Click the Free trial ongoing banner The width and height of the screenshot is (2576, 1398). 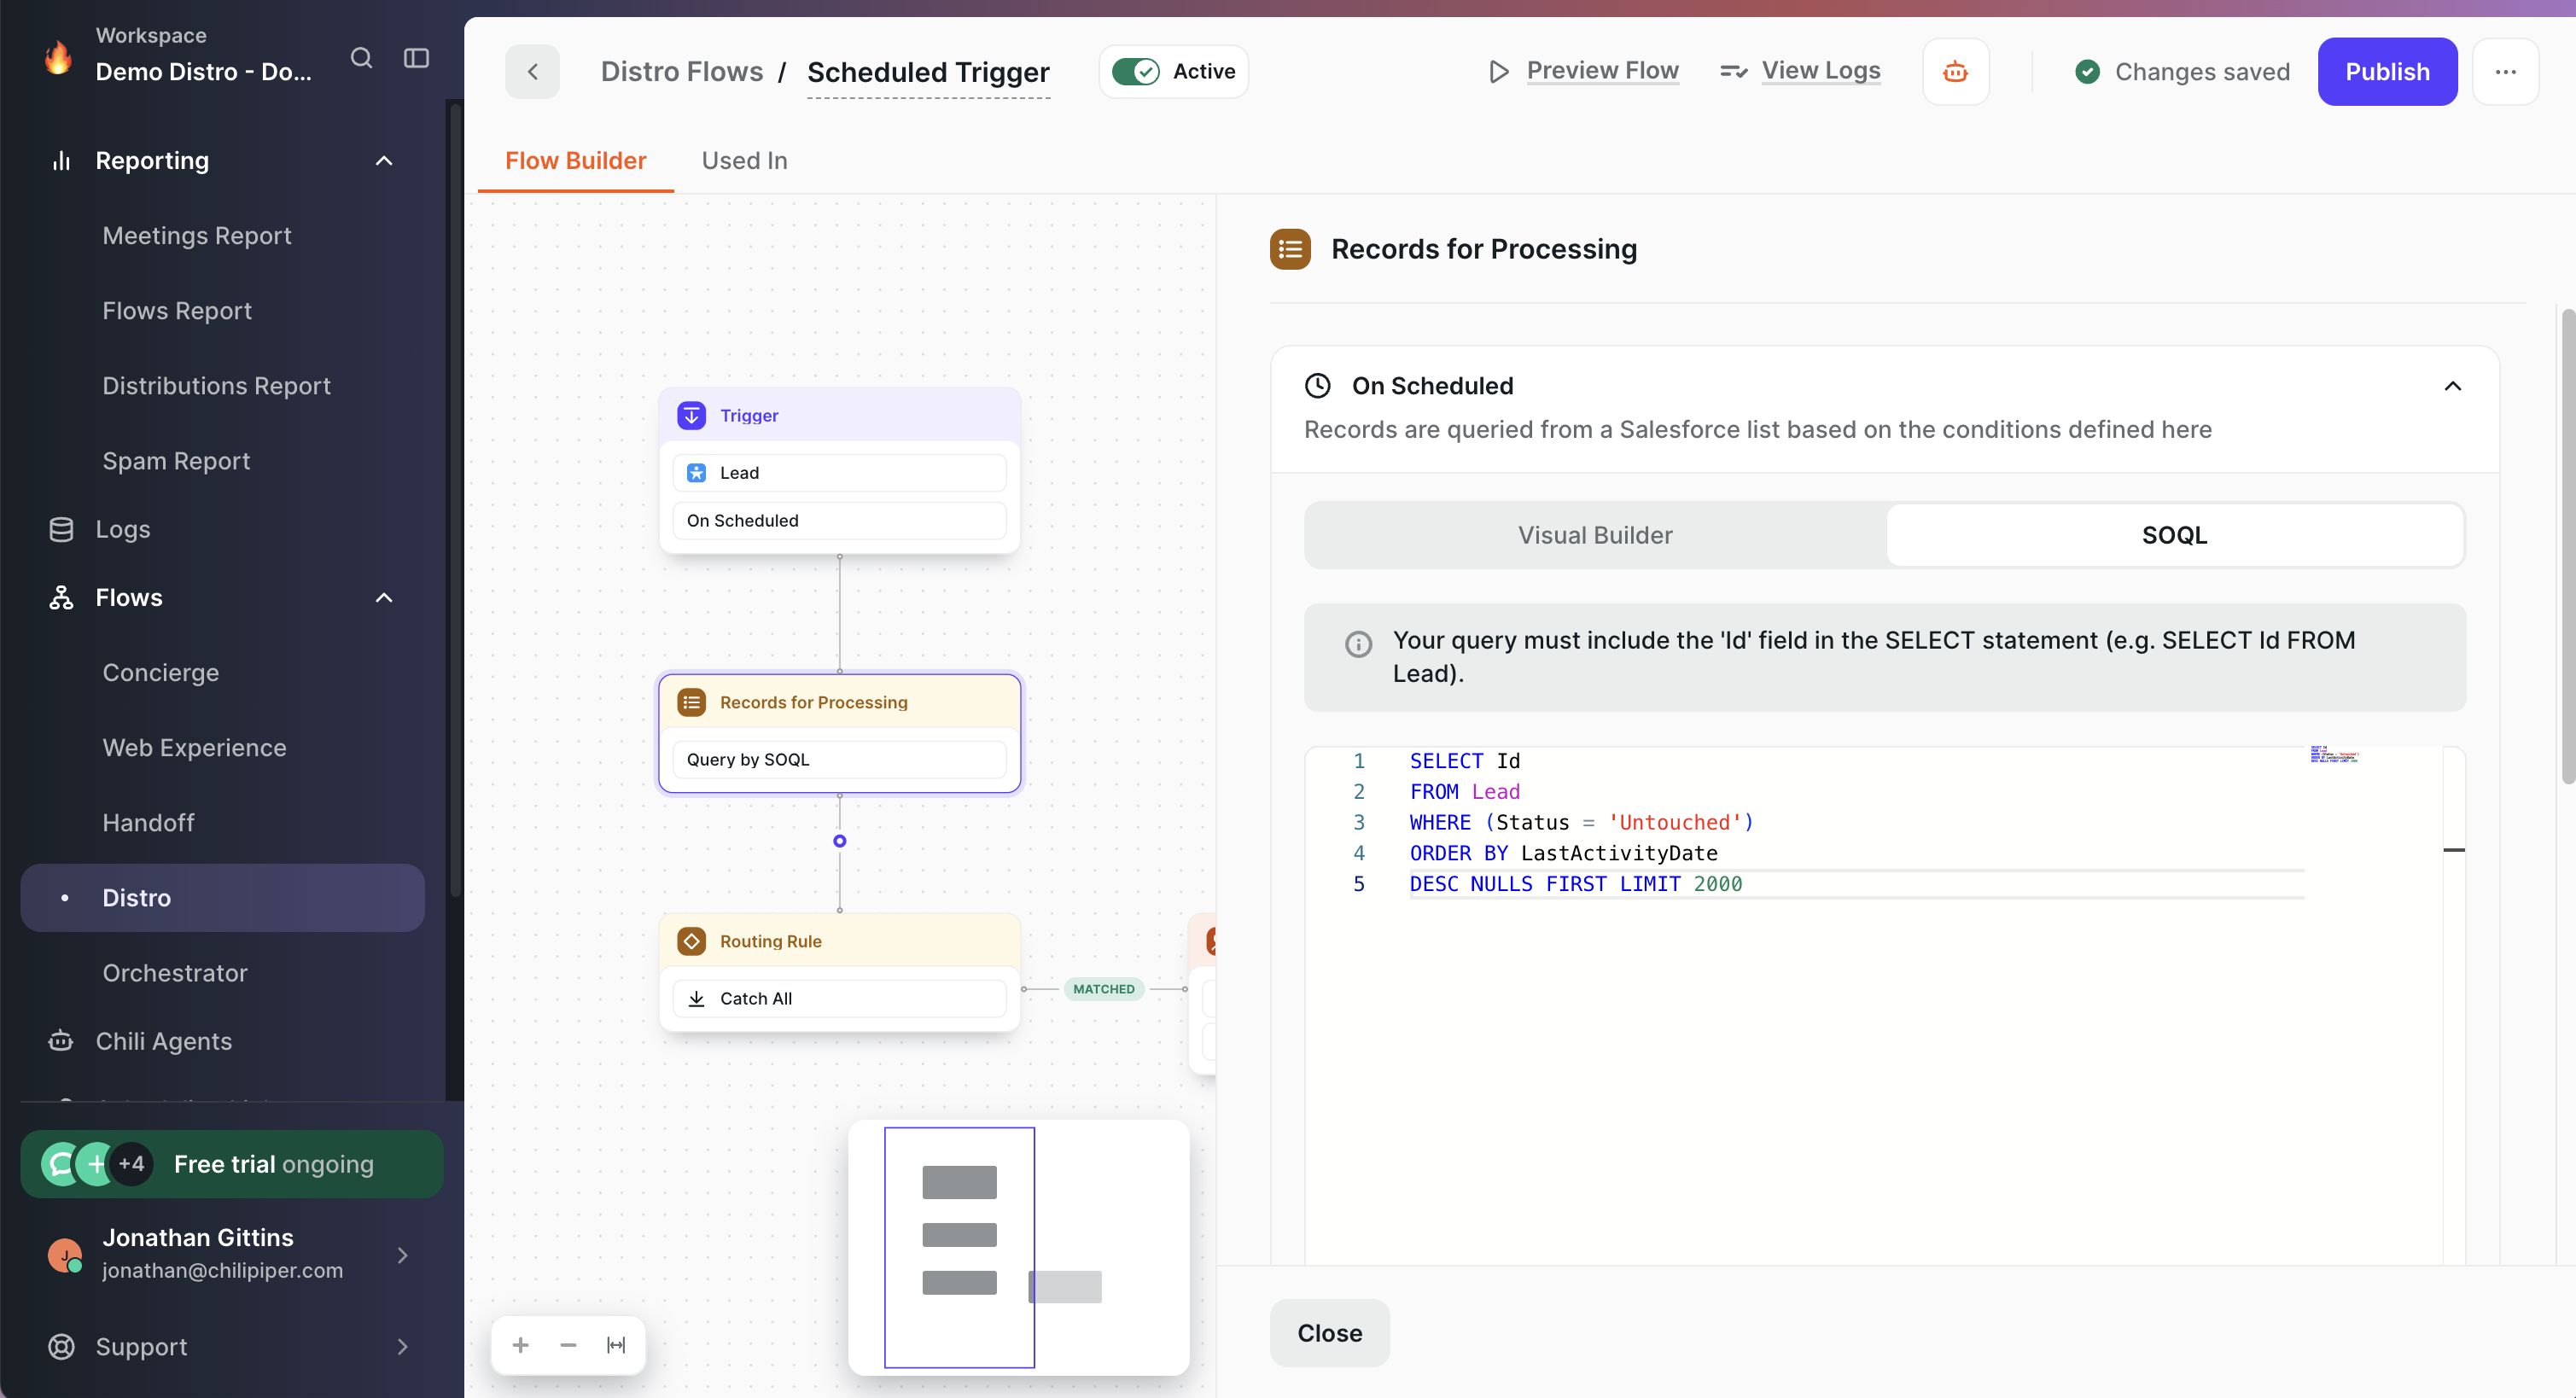pos(231,1164)
